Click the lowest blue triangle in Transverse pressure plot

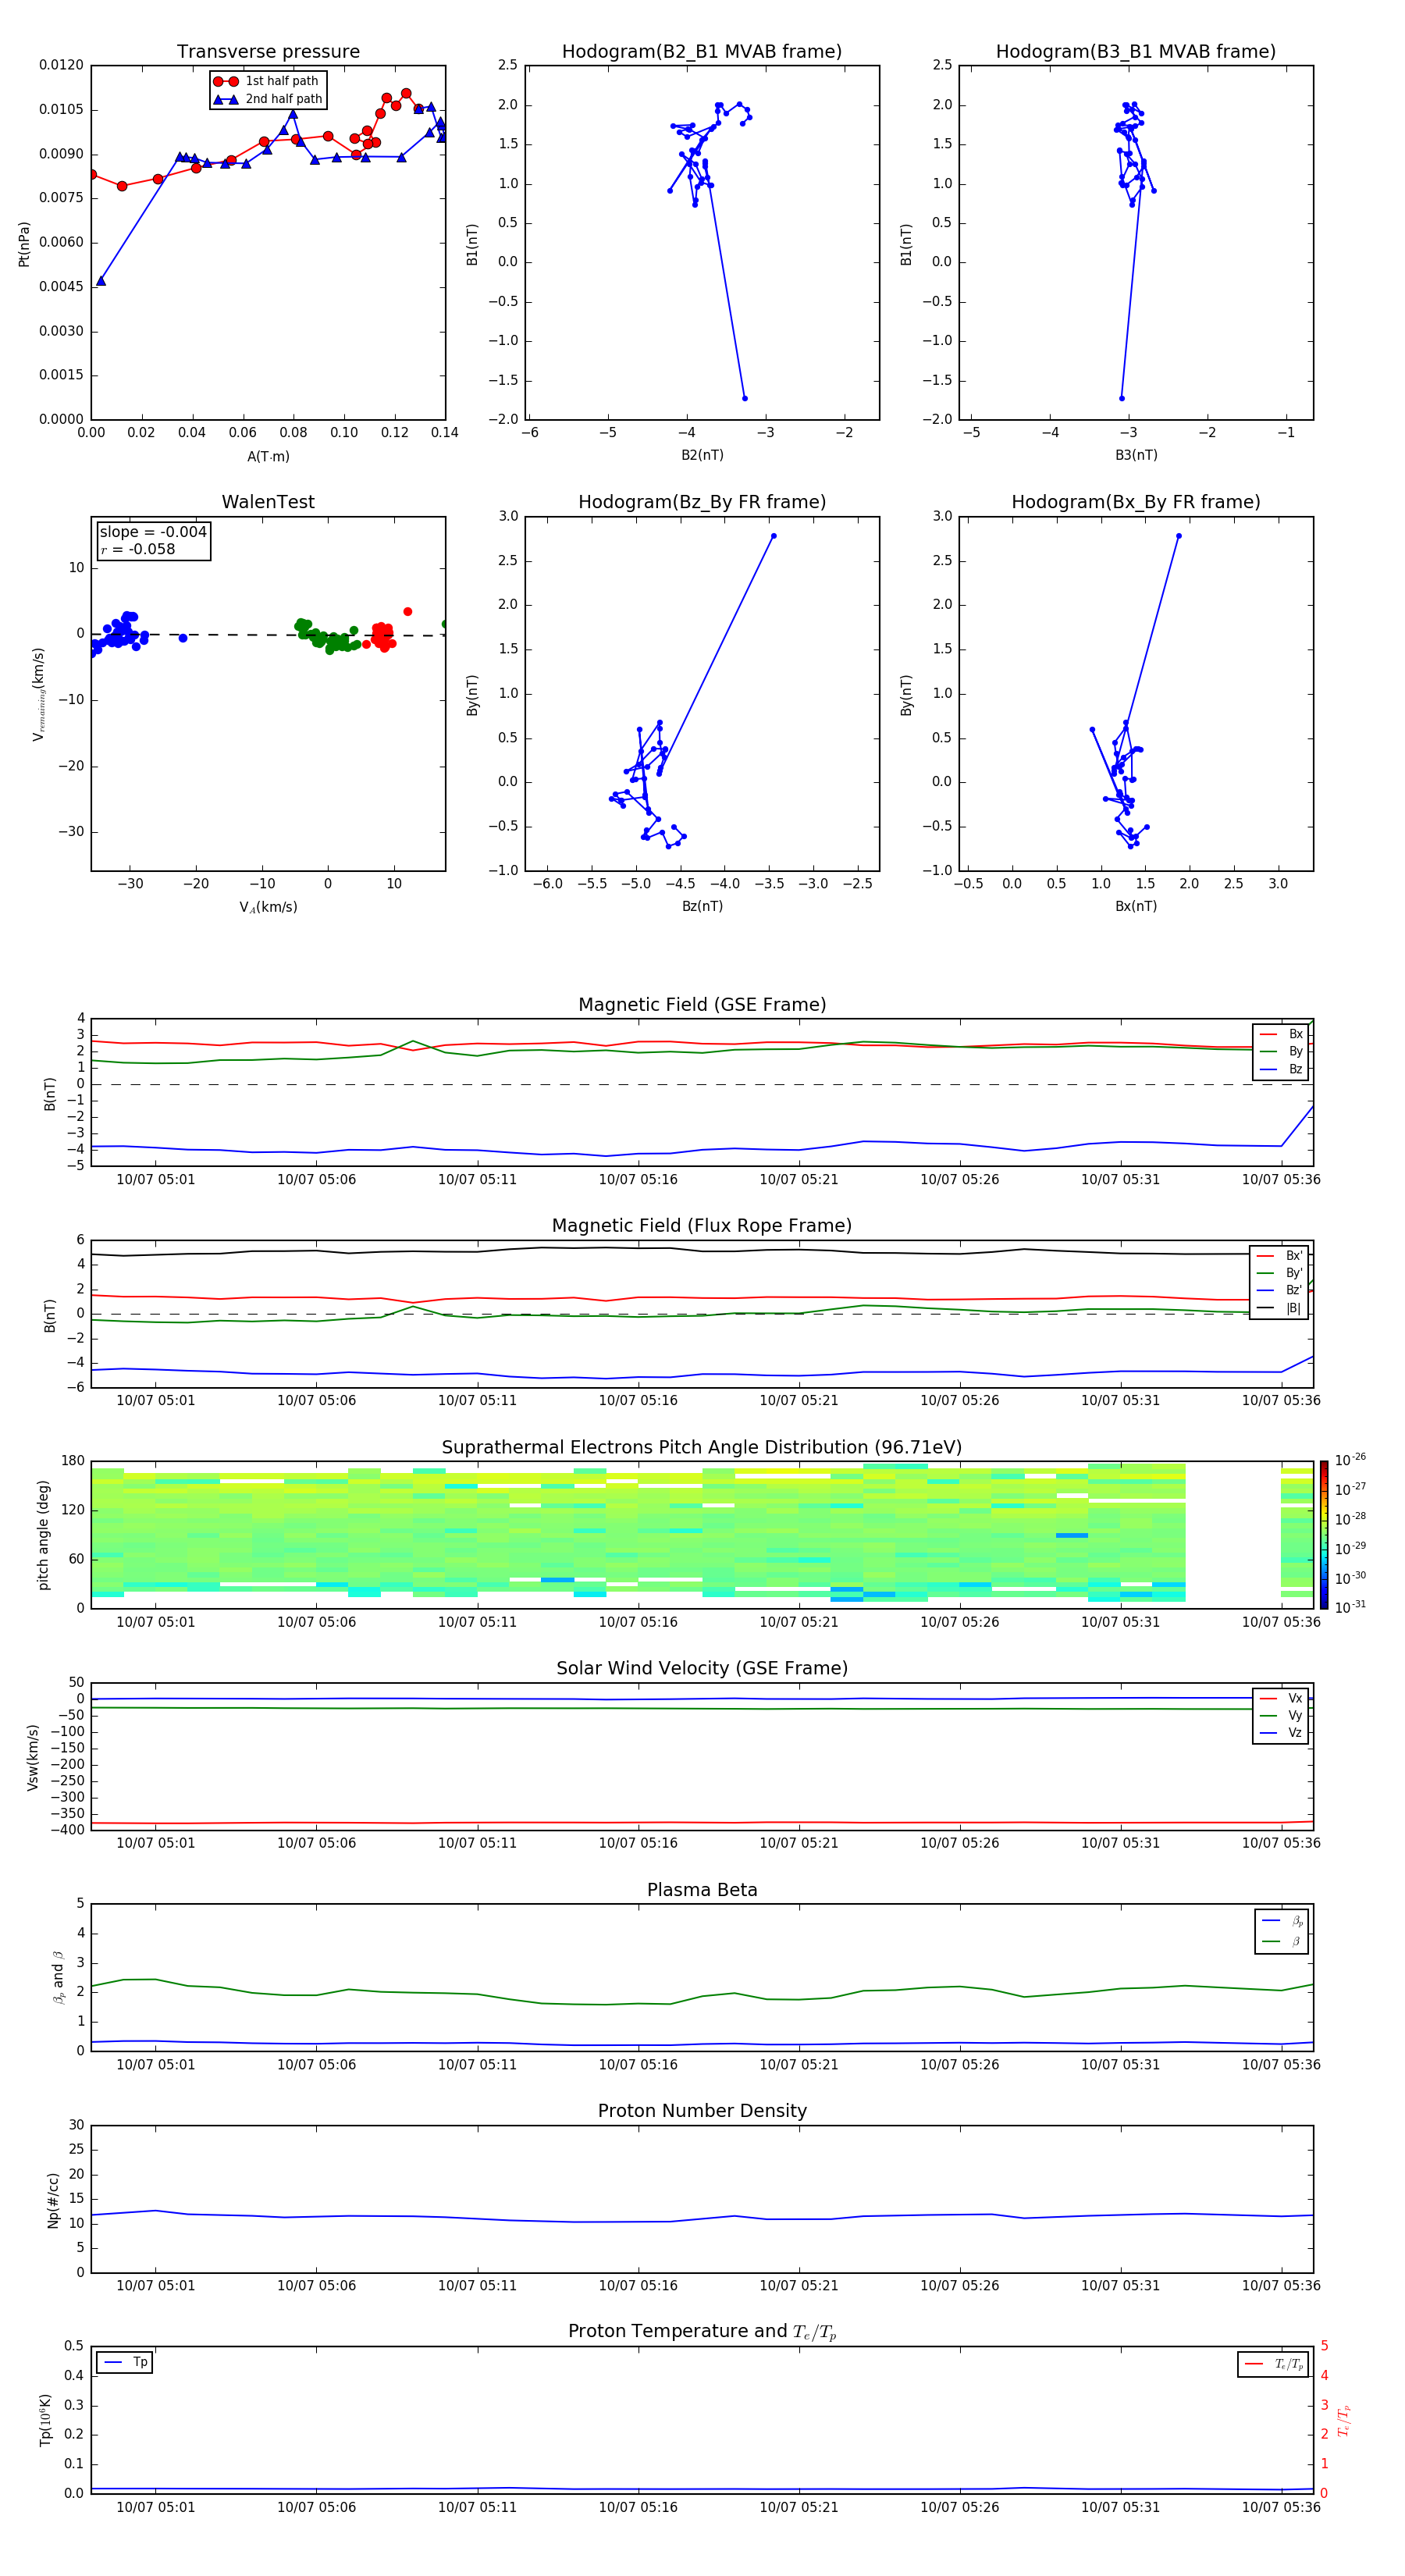[x=101, y=281]
